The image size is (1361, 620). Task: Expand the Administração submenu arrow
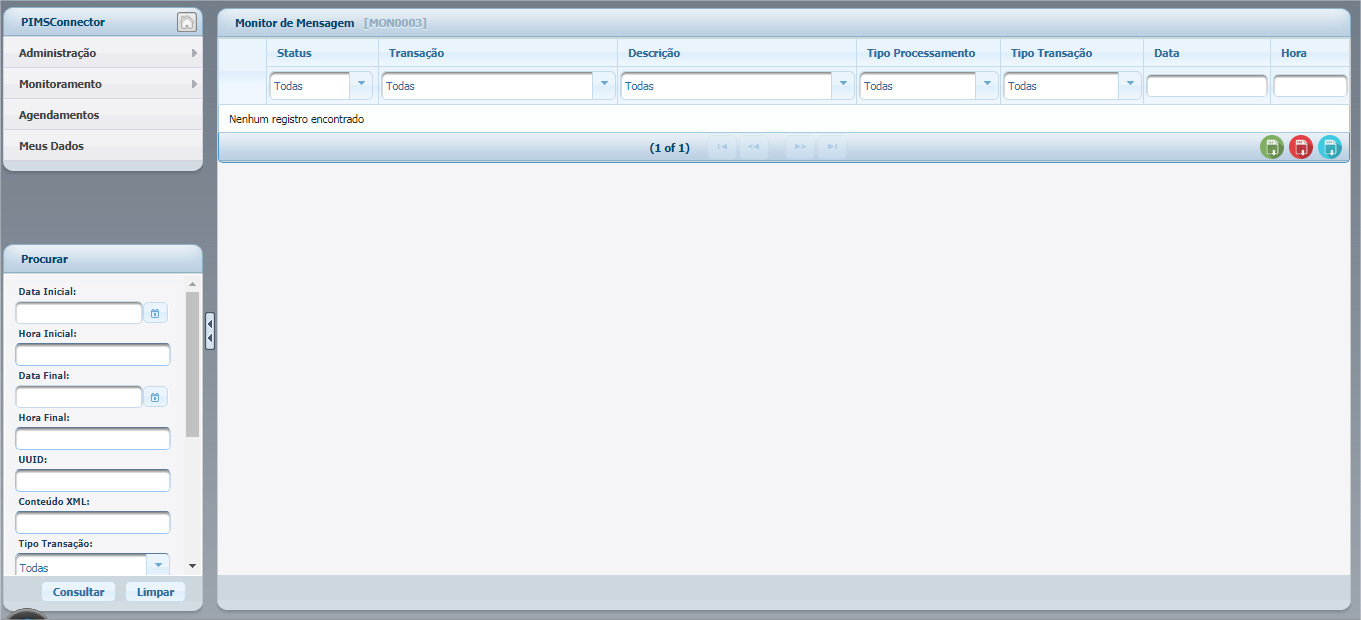194,53
